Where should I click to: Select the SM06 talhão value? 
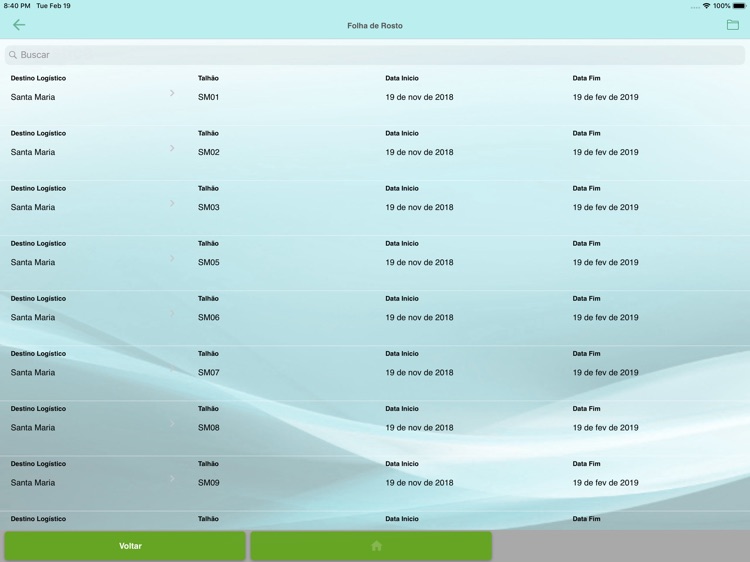(209, 317)
